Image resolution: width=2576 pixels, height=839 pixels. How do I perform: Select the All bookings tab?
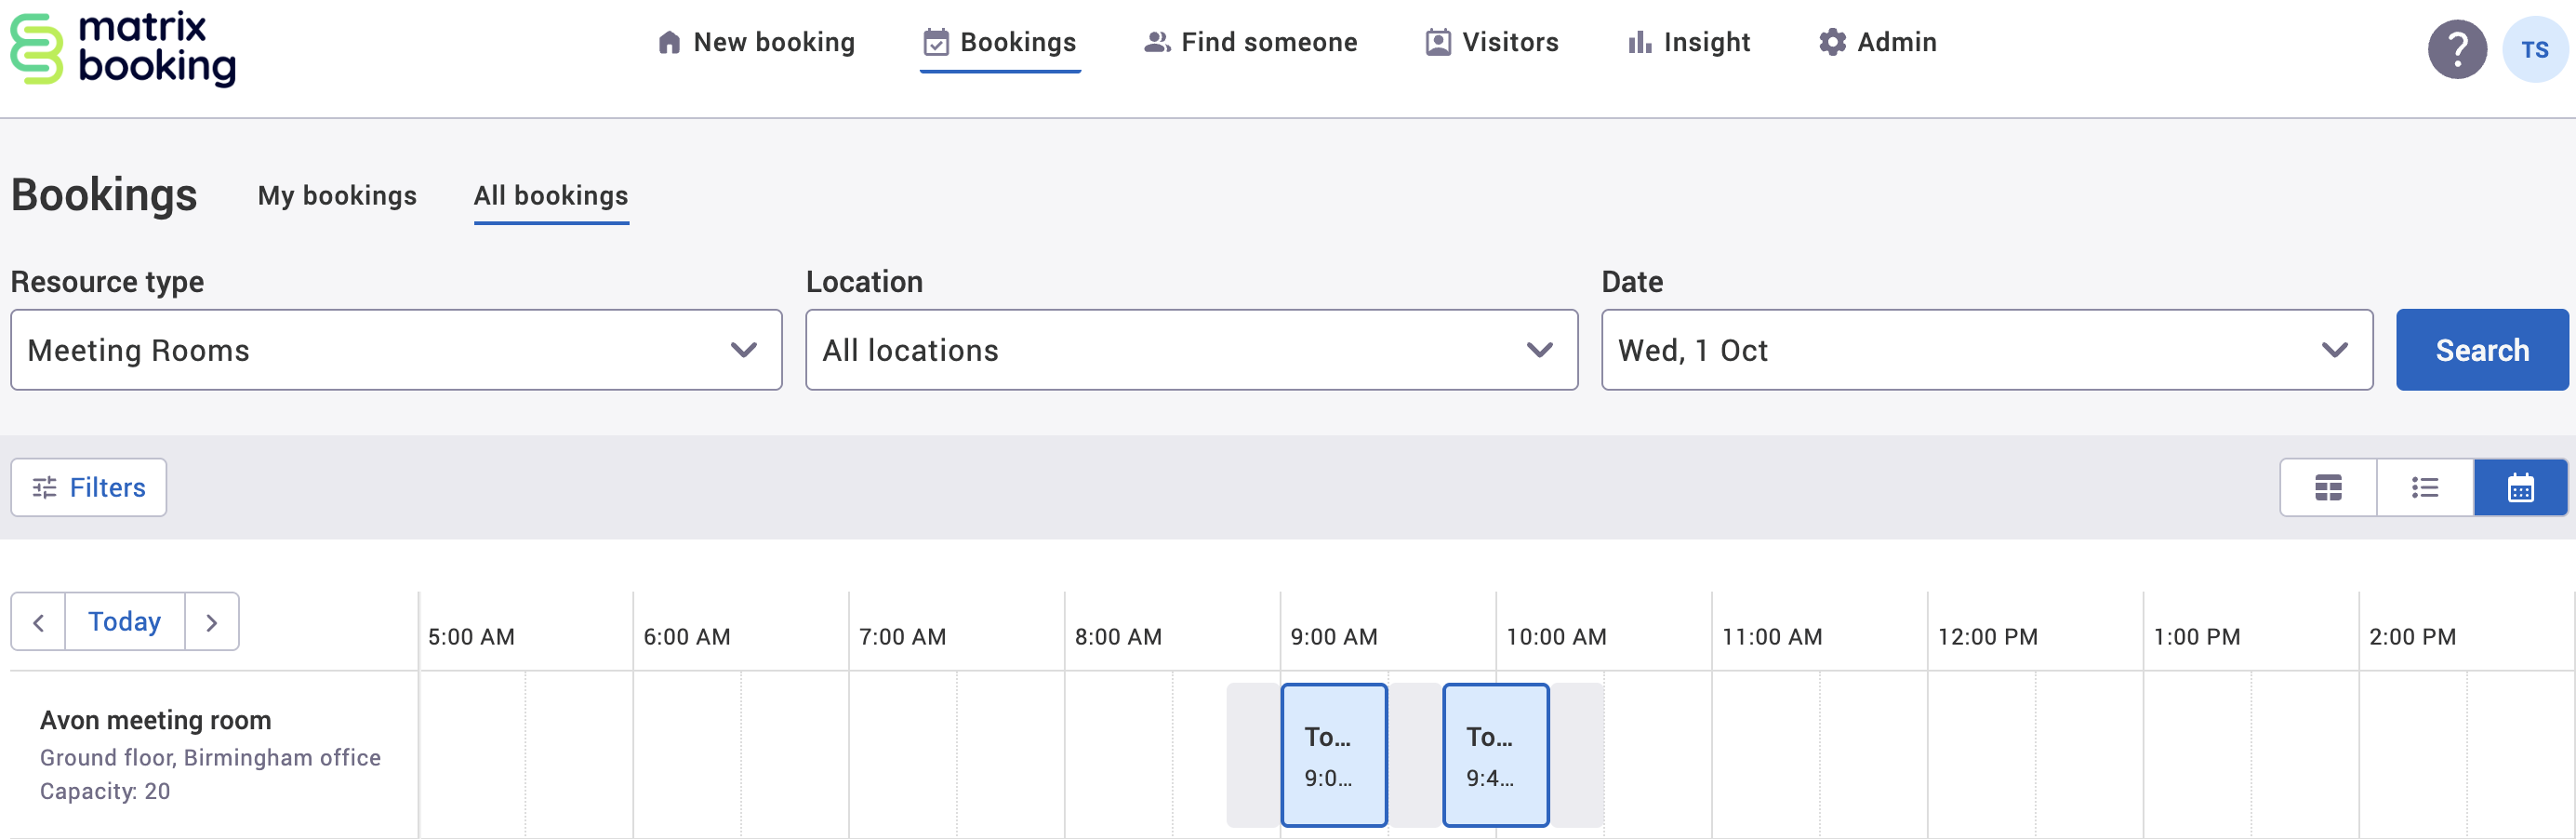click(551, 196)
